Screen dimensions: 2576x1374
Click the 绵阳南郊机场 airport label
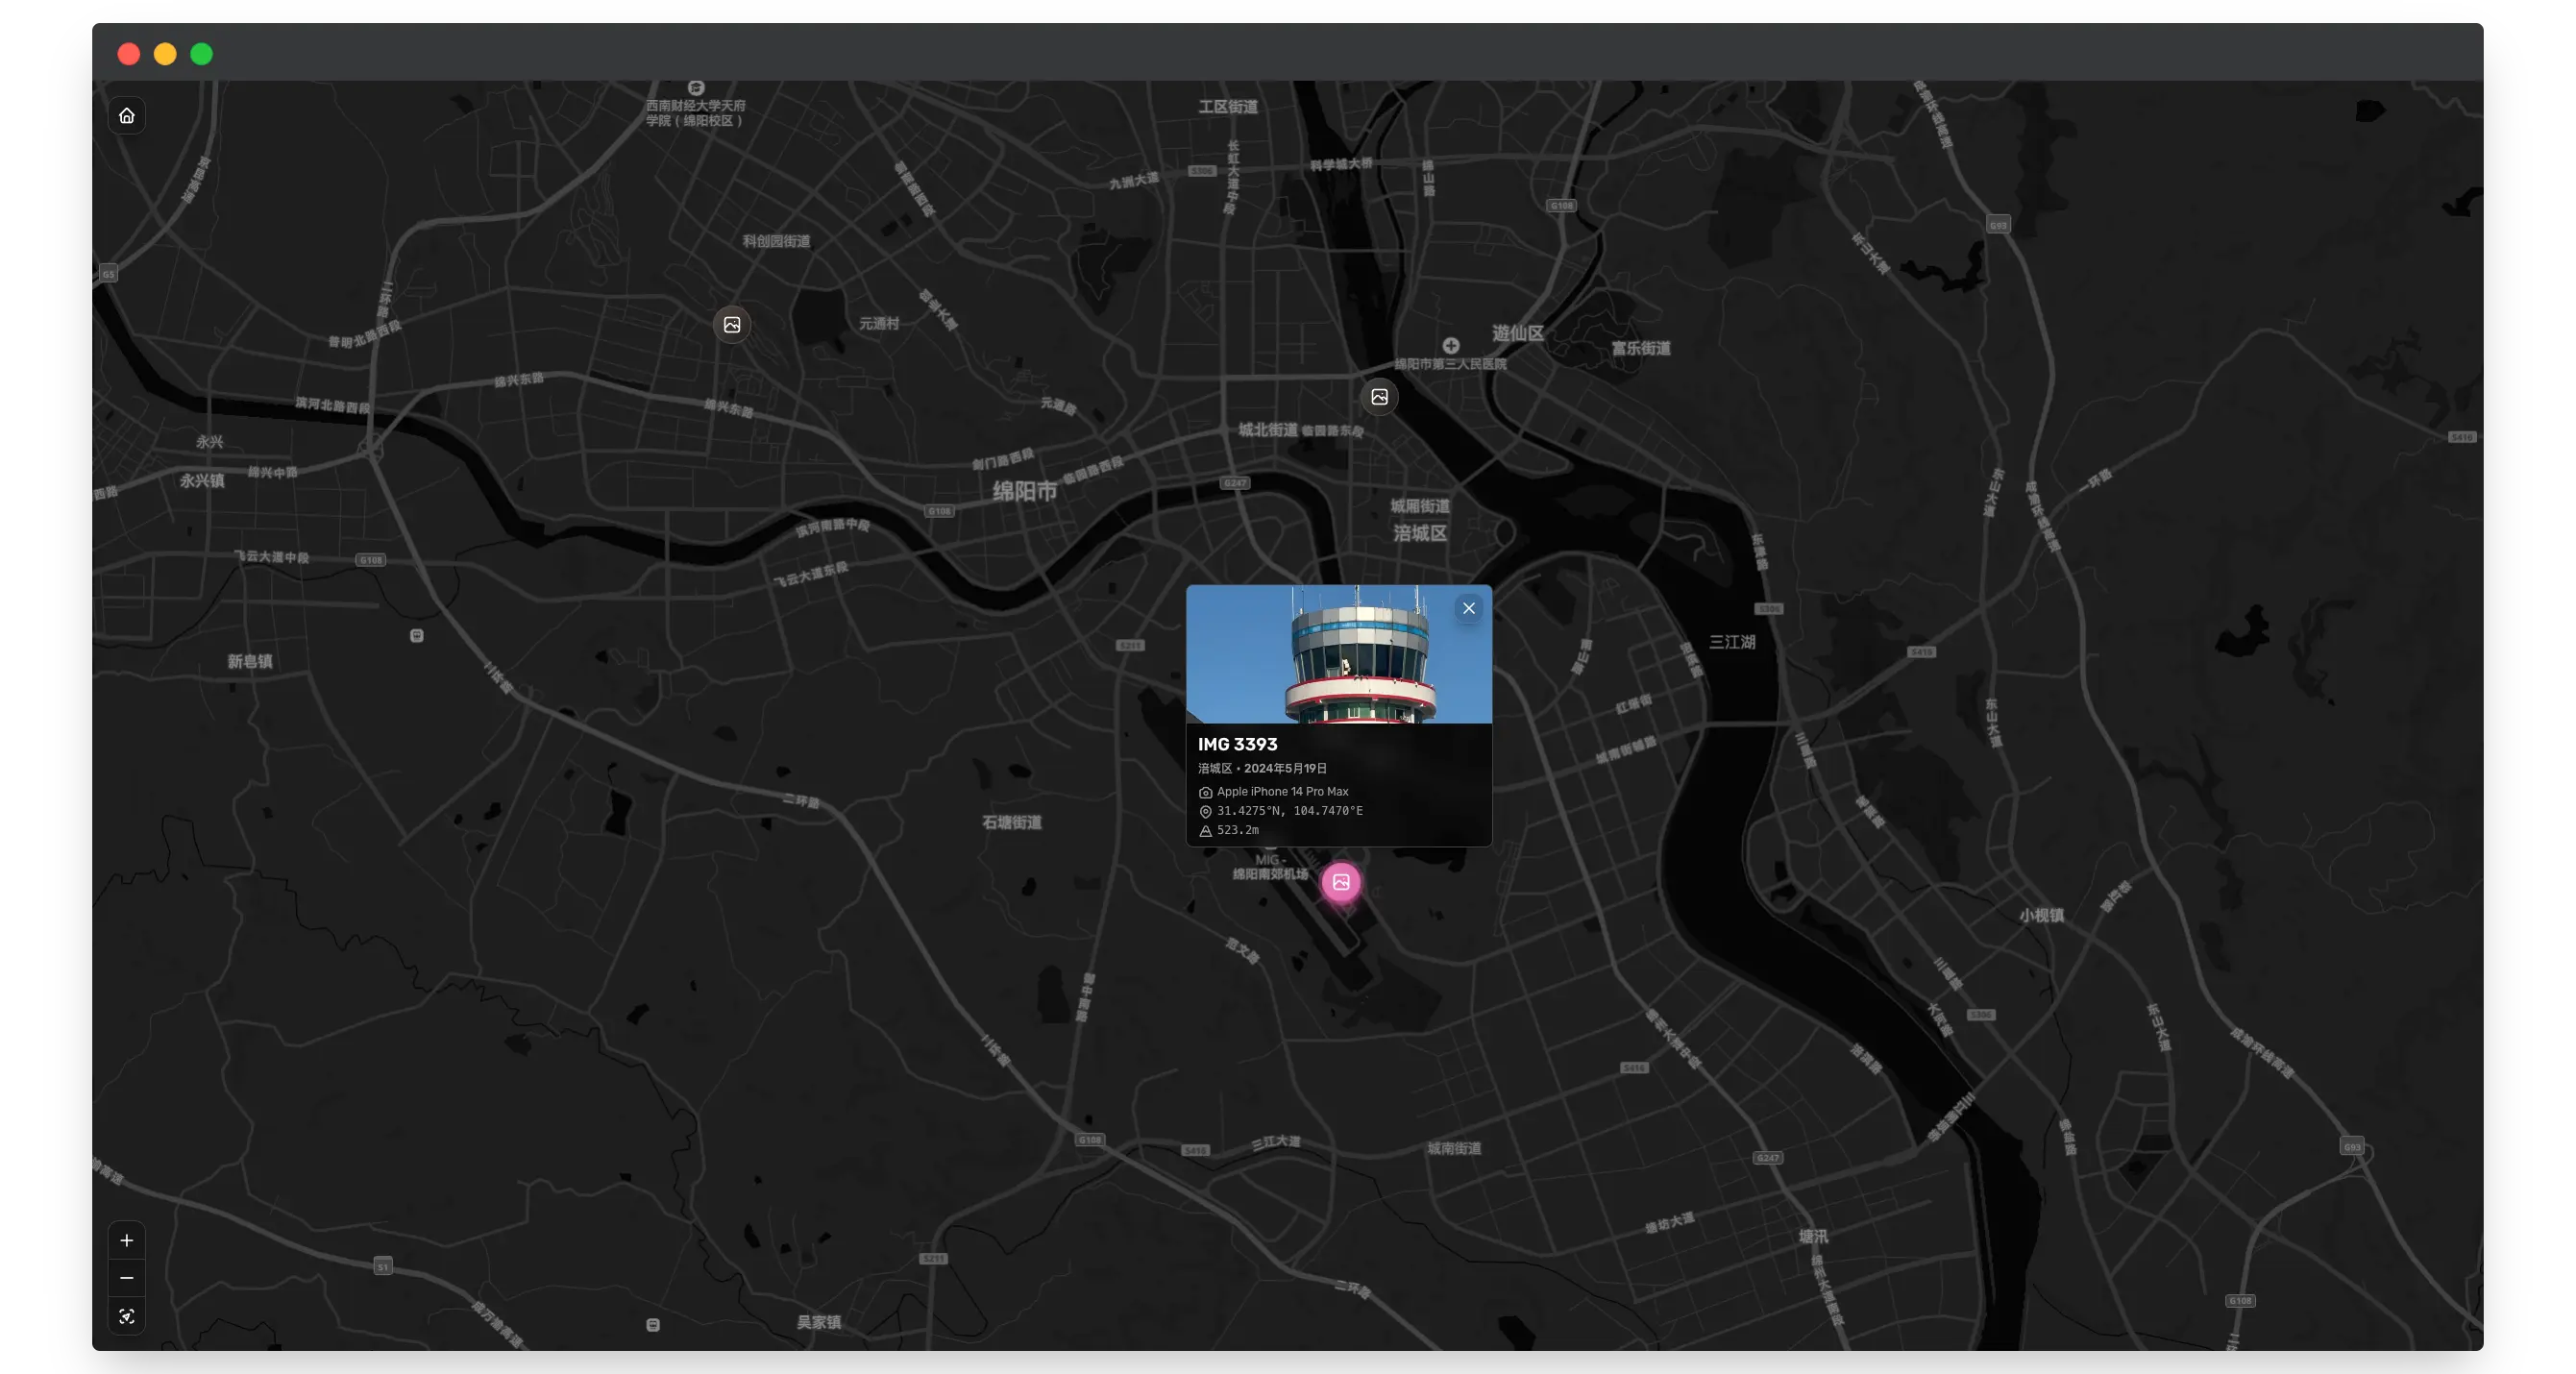pyautogui.click(x=1269, y=874)
